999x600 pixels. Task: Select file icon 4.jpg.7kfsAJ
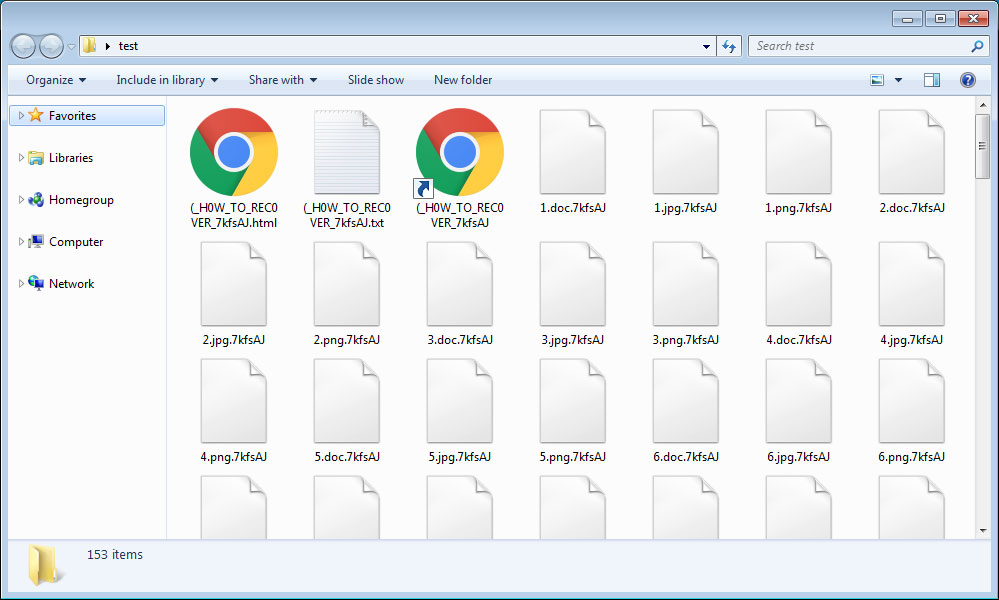point(911,284)
